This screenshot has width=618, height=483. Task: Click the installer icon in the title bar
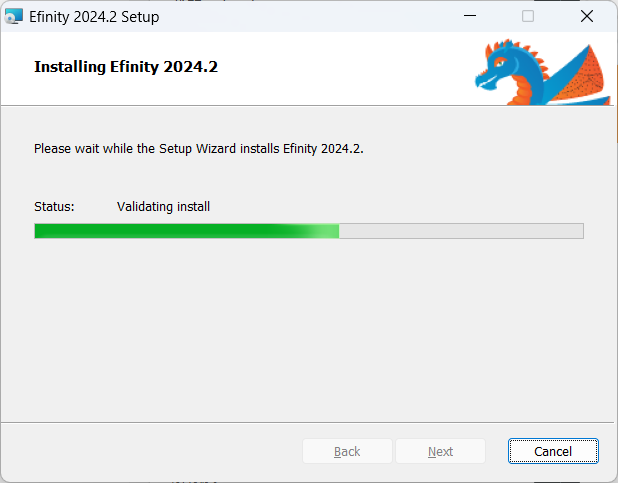(14, 17)
